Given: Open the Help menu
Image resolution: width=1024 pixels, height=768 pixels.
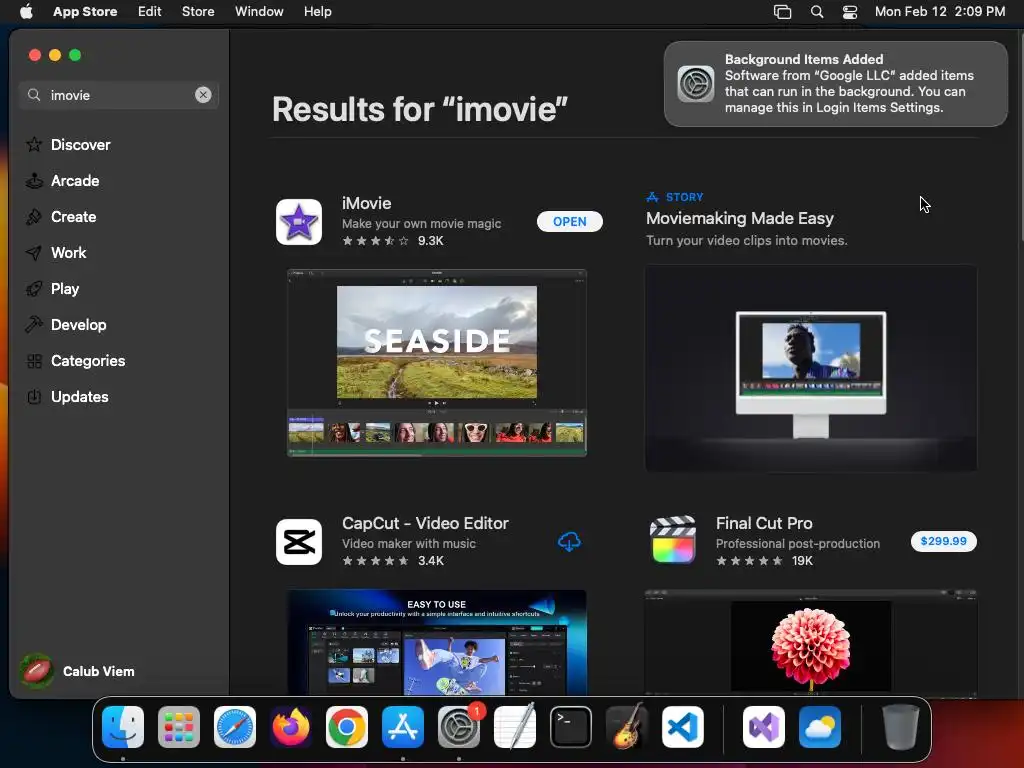Looking at the screenshot, I should 317,12.
